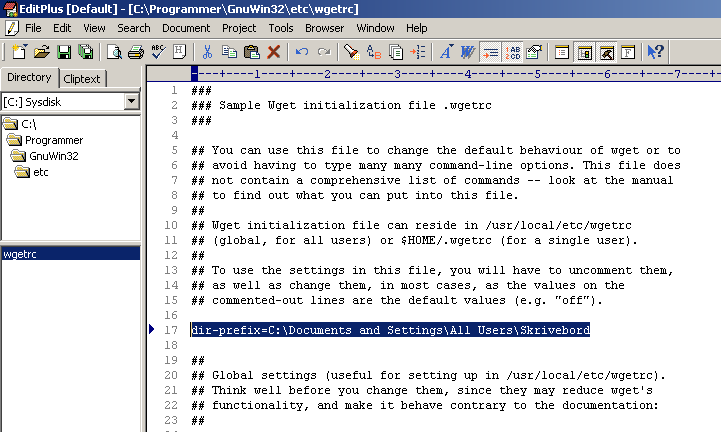Open Replace with the A-to-B icon
This screenshot has width=721, height=432.
point(374,52)
